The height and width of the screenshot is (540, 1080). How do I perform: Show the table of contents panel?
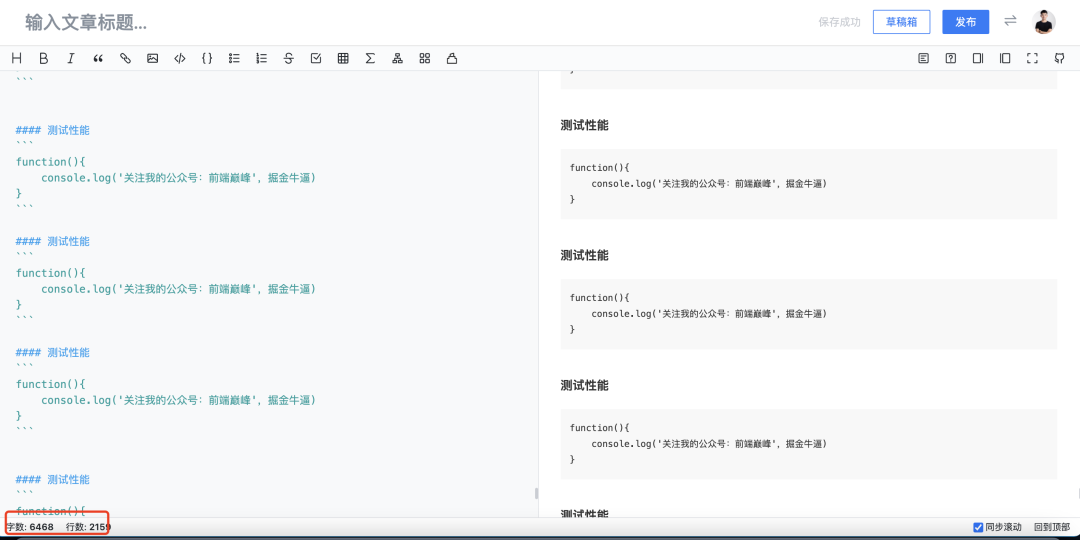pyautogui.click(x=924, y=59)
